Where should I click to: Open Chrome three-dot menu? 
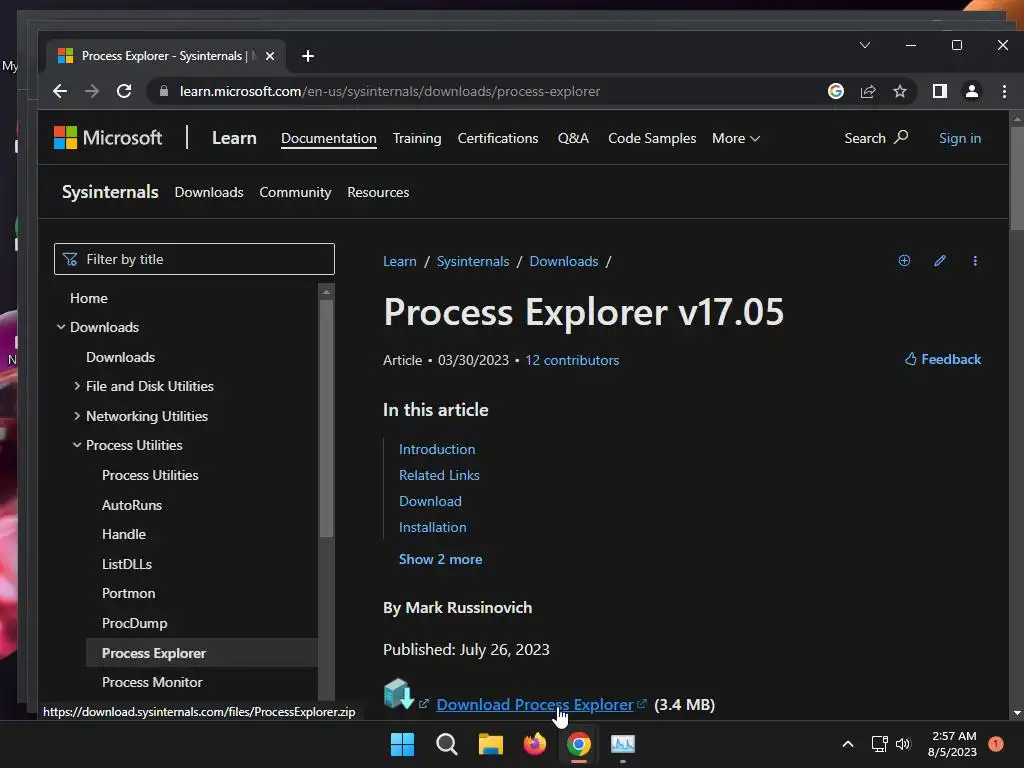(x=1004, y=91)
